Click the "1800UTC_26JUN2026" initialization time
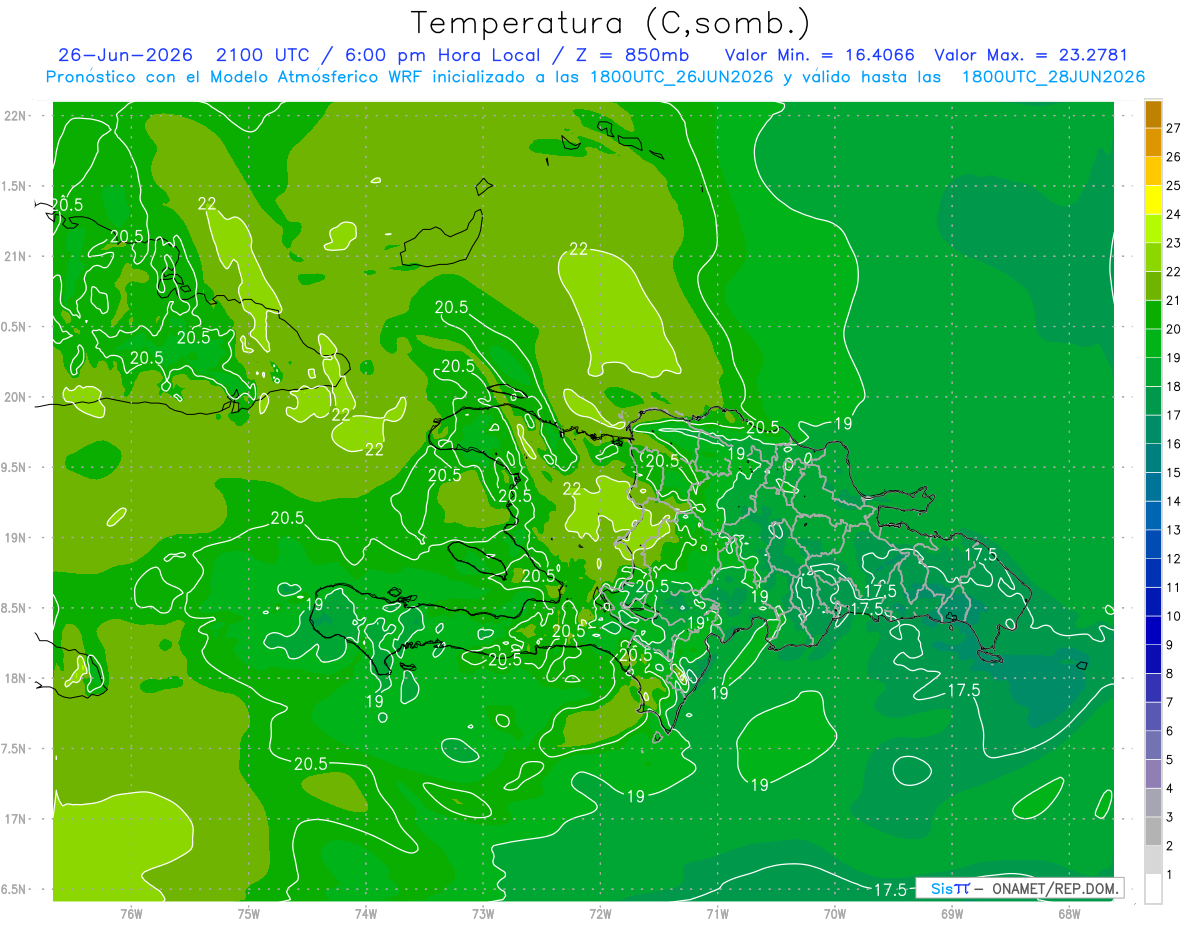This screenshot has height=927, width=1200. [x=681, y=77]
